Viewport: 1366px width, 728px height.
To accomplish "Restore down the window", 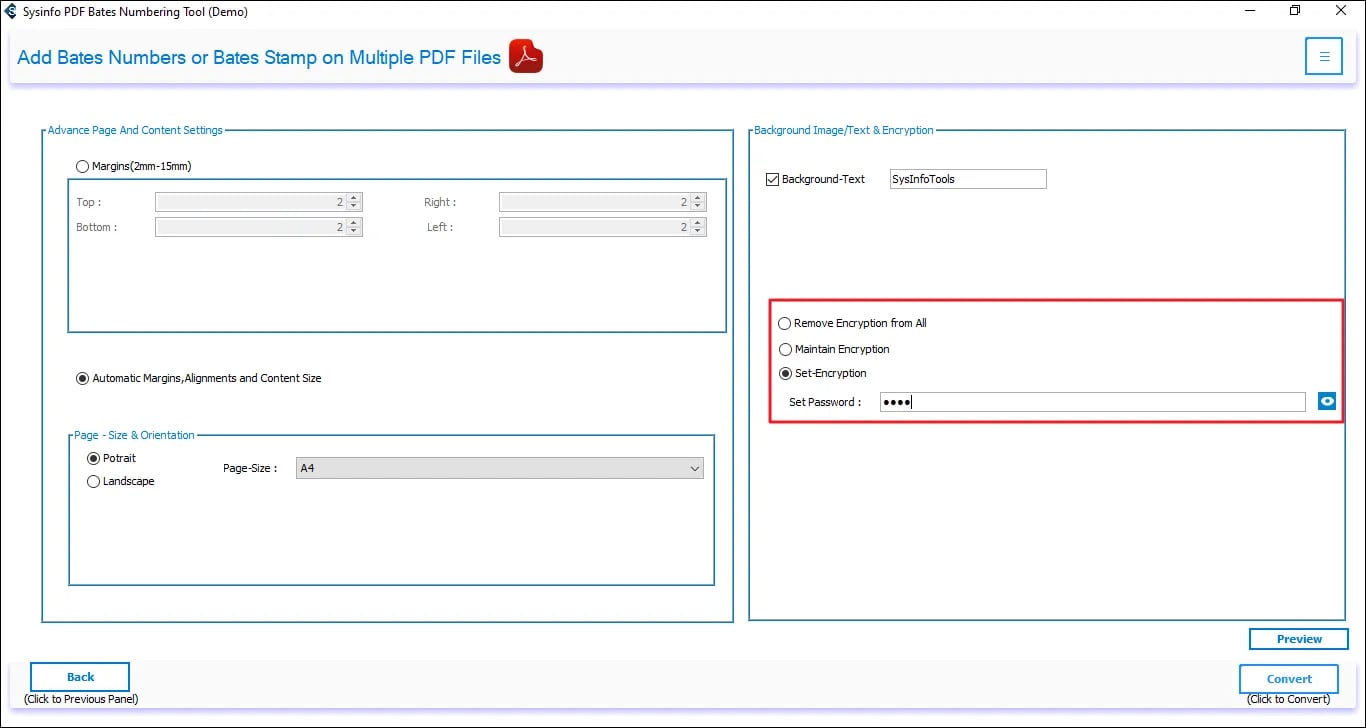I will coord(1295,11).
